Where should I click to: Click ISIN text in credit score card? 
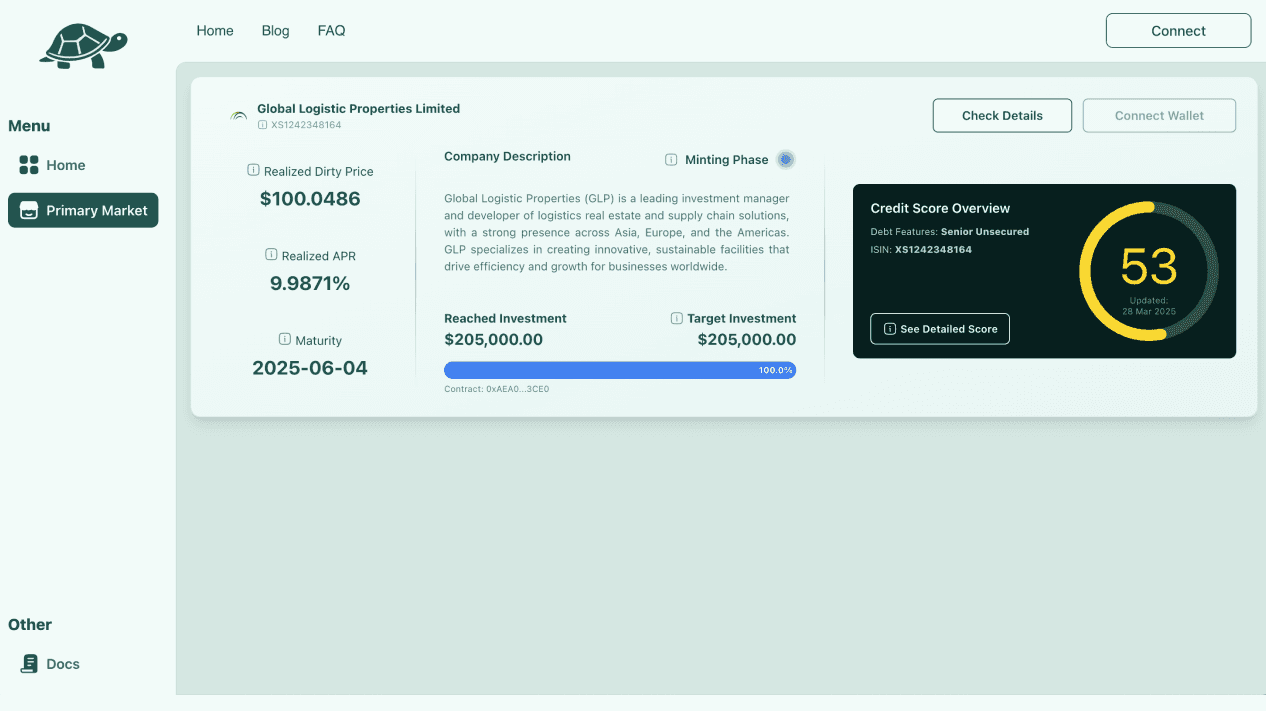click(921, 250)
